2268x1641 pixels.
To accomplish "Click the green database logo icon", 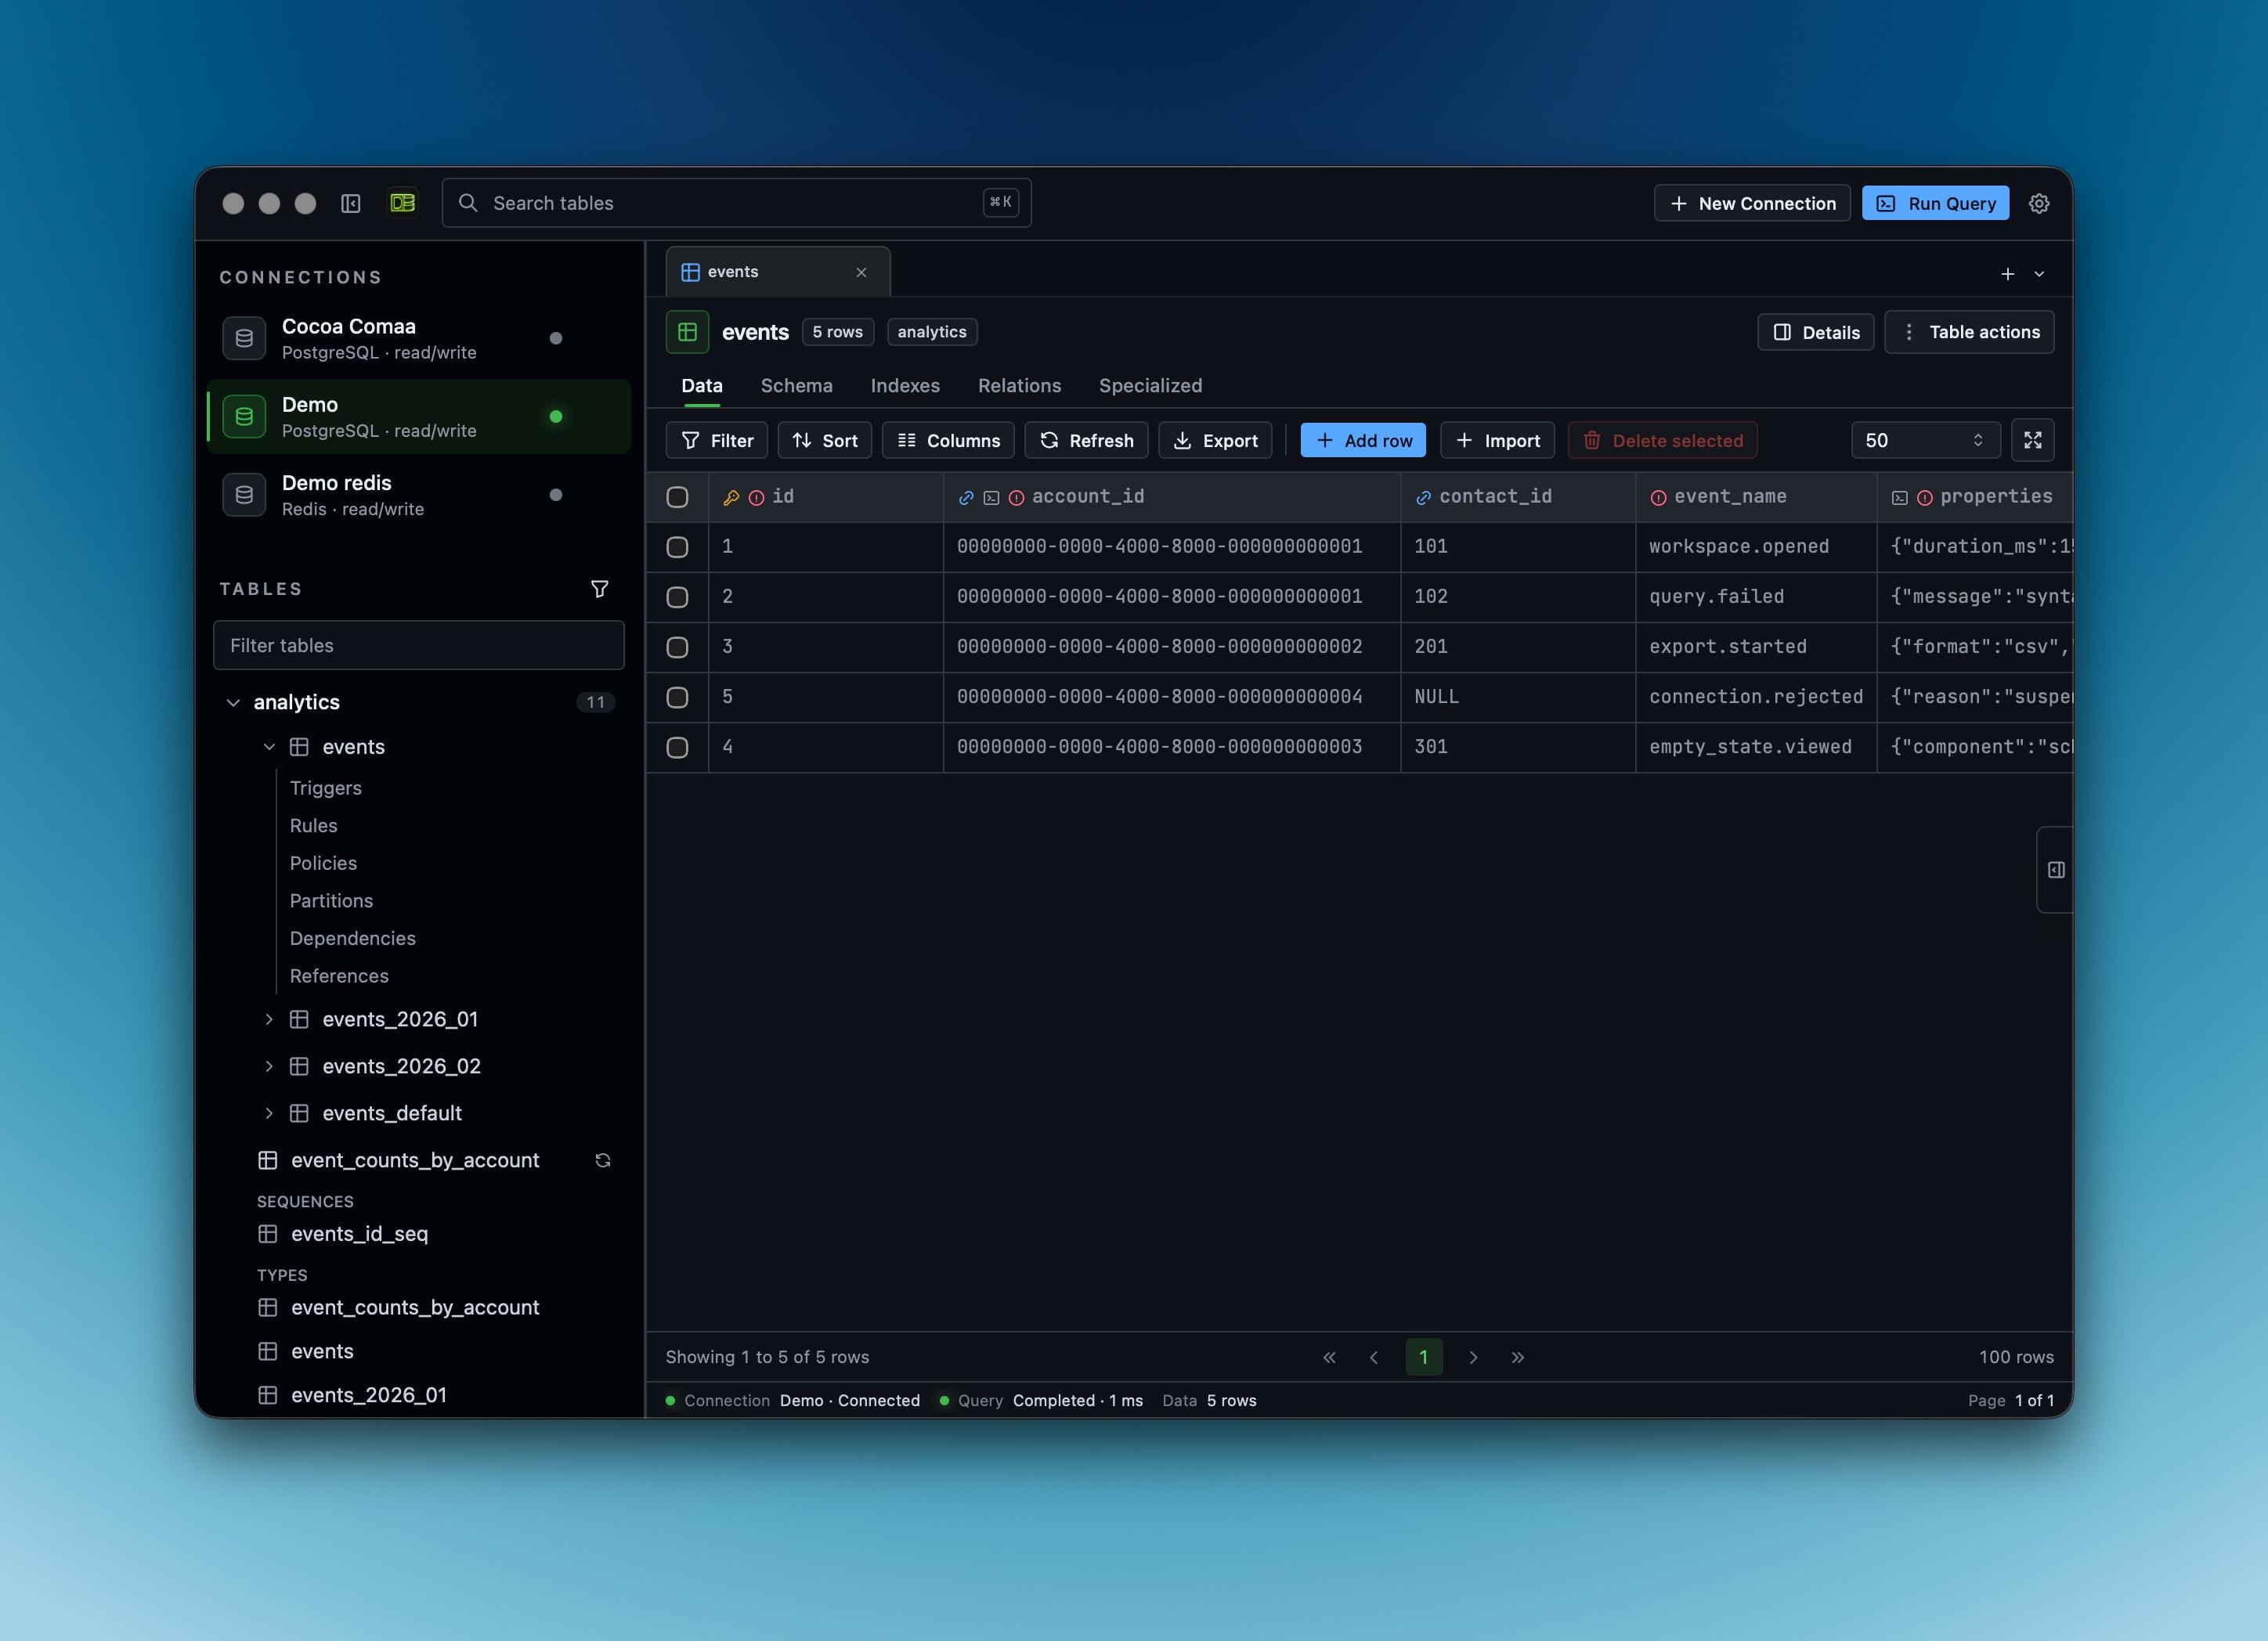I will click(x=403, y=204).
